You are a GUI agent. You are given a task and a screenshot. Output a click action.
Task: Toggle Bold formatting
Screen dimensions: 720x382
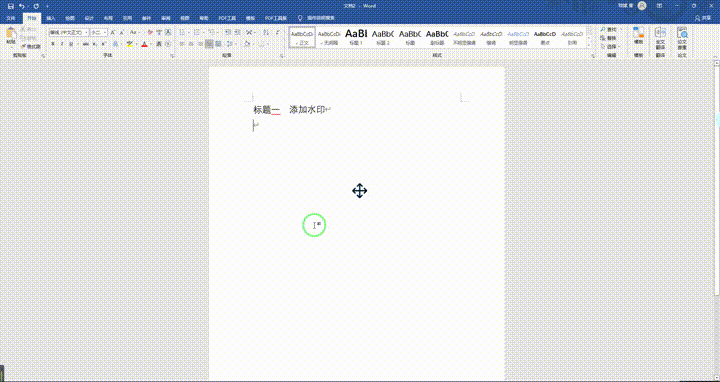click(x=53, y=44)
